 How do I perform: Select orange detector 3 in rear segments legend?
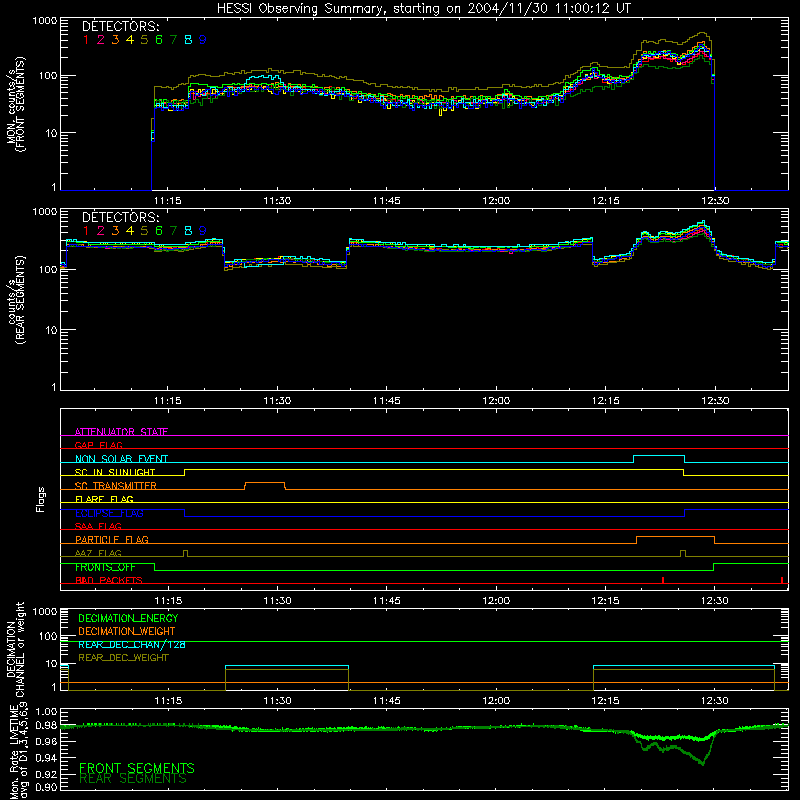pyautogui.click(x=115, y=231)
